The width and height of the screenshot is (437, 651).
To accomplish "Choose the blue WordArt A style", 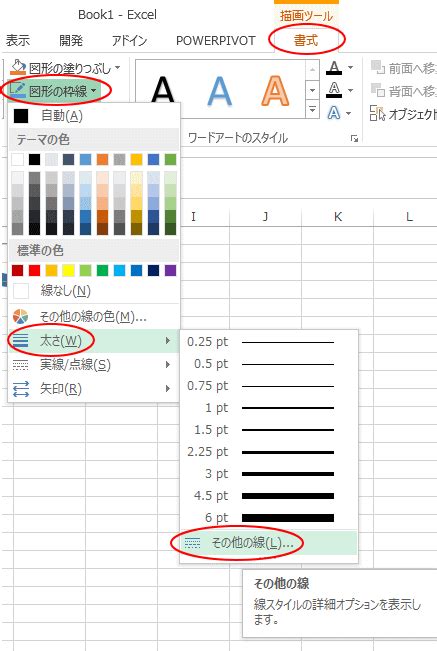I will coord(219,91).
